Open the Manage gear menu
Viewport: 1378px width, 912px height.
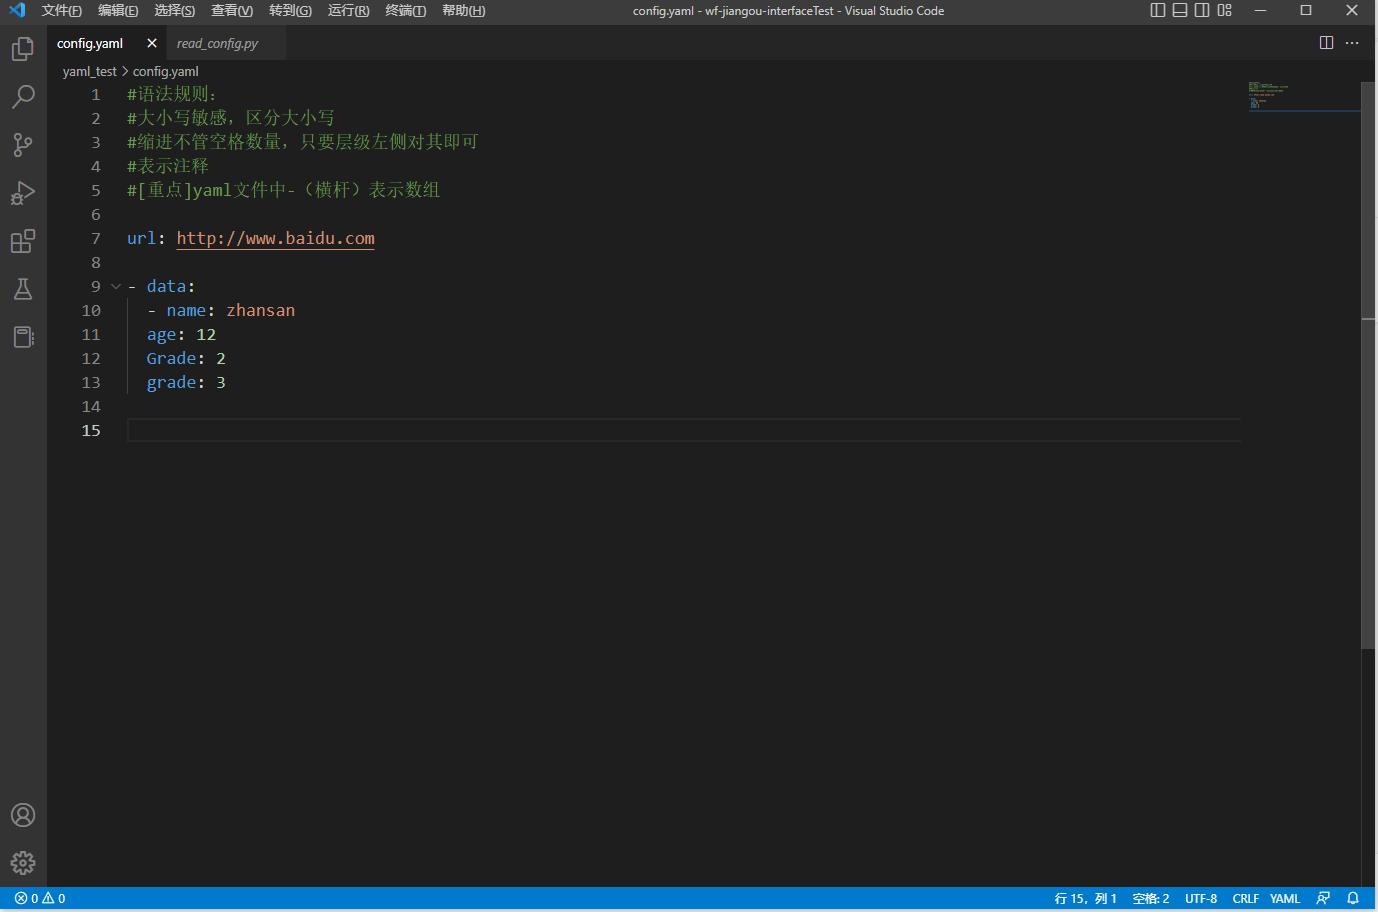click(x=23, y=863)
